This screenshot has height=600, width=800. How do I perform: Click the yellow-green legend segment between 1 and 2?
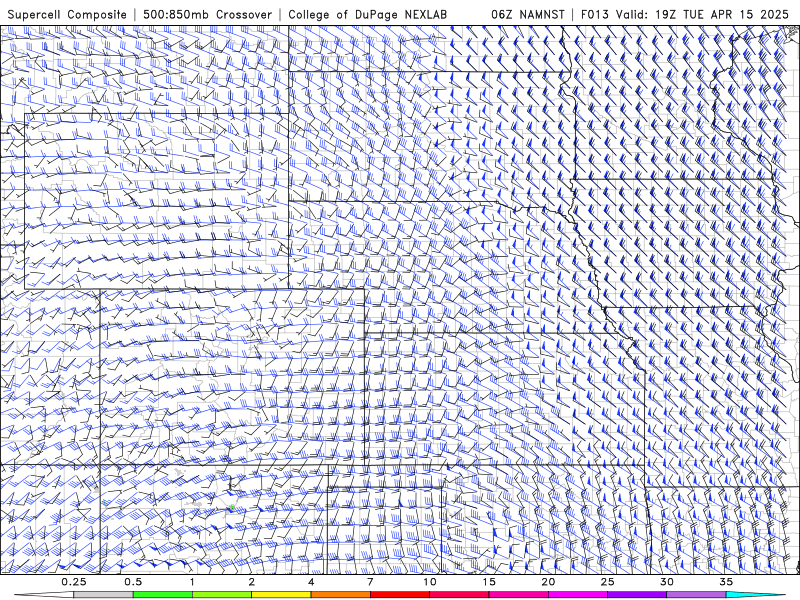pos(222,595)
